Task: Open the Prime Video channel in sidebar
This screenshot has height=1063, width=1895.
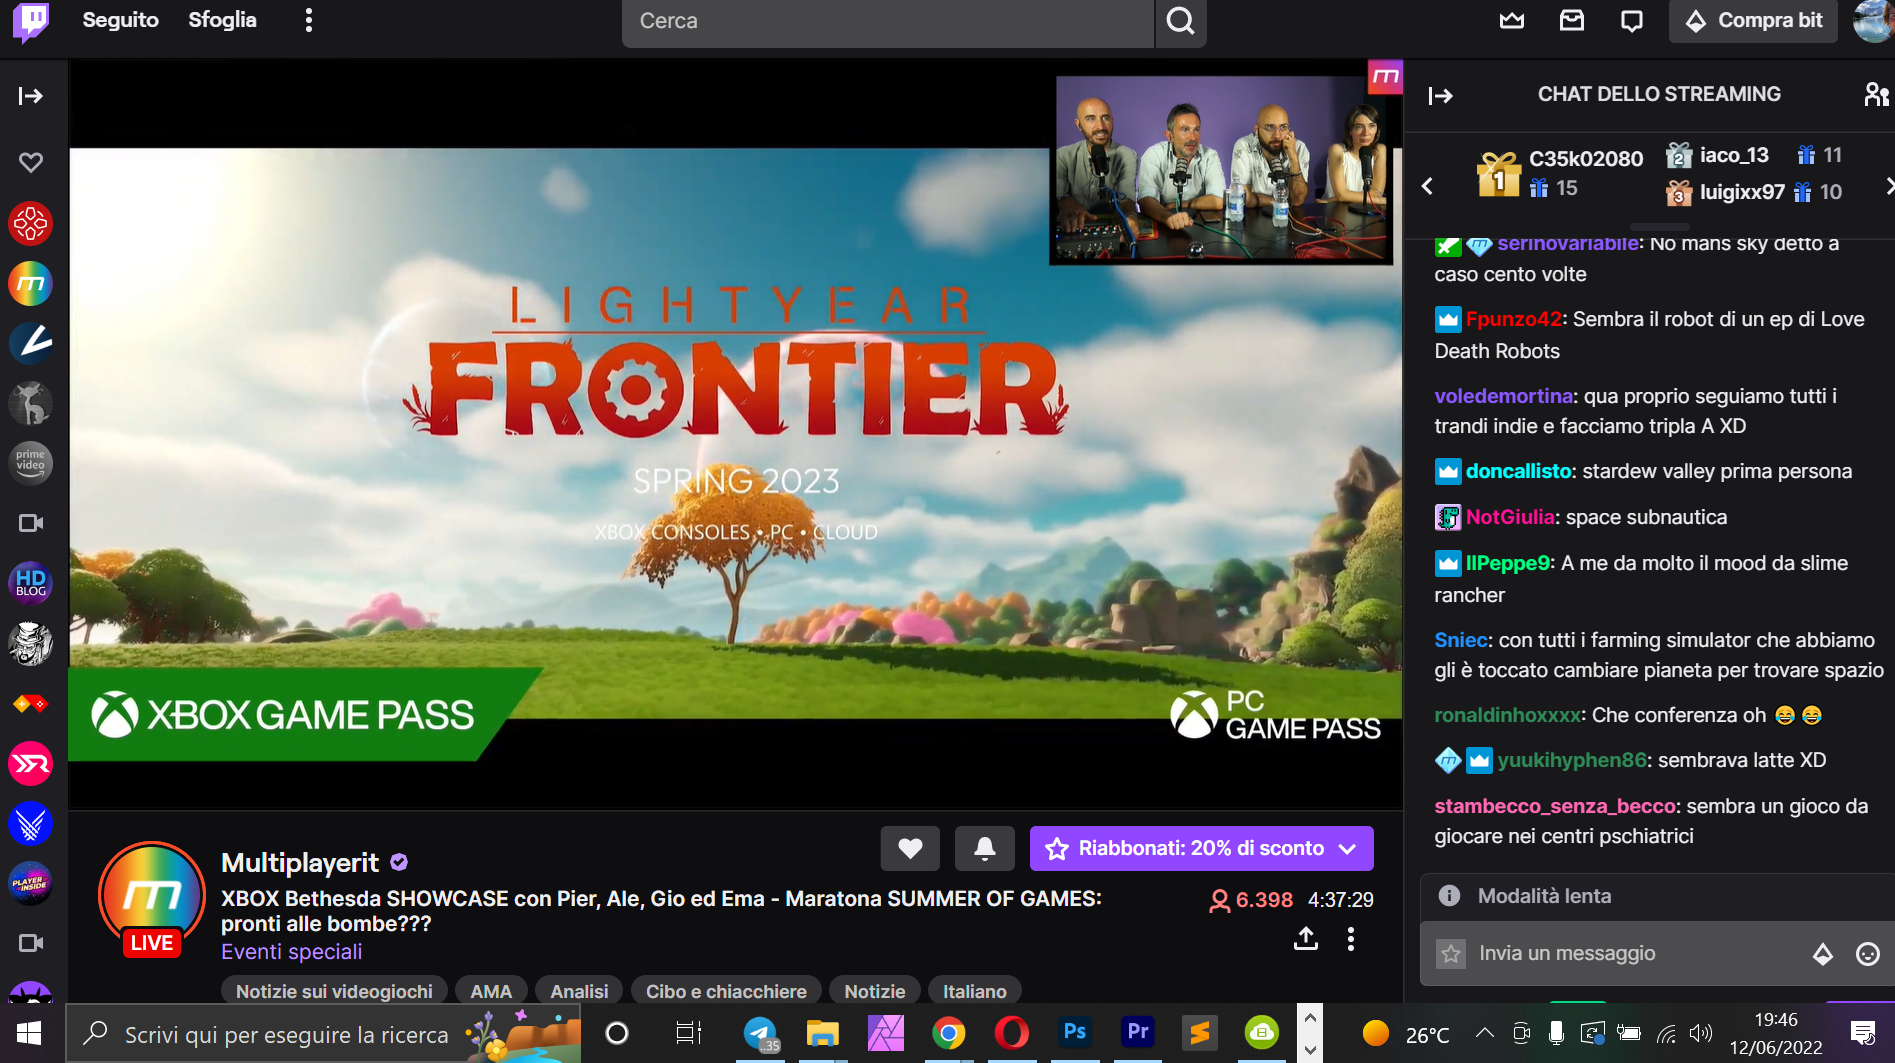Action: coord(31,463)
